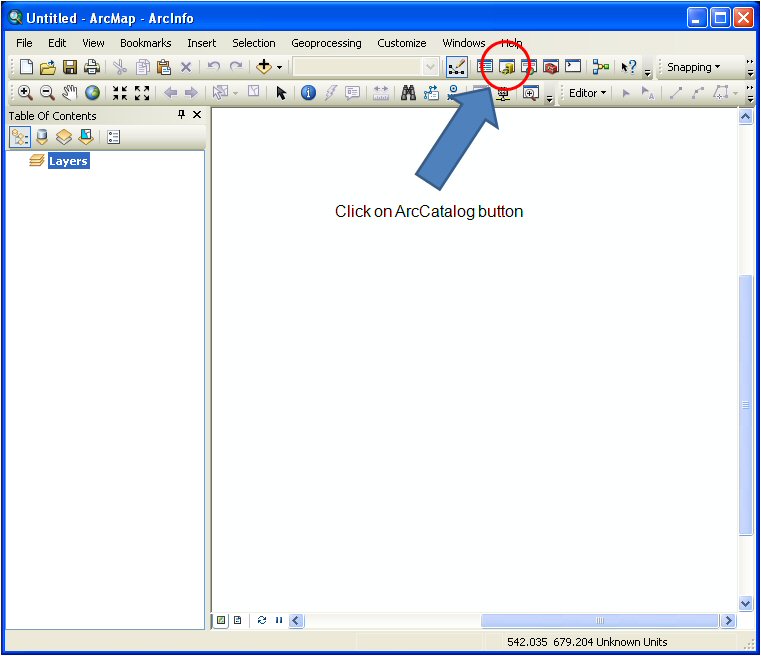Open the Snapping dropdown menu
The width and height of the screenshot is (761, 656).
point(693,67)
